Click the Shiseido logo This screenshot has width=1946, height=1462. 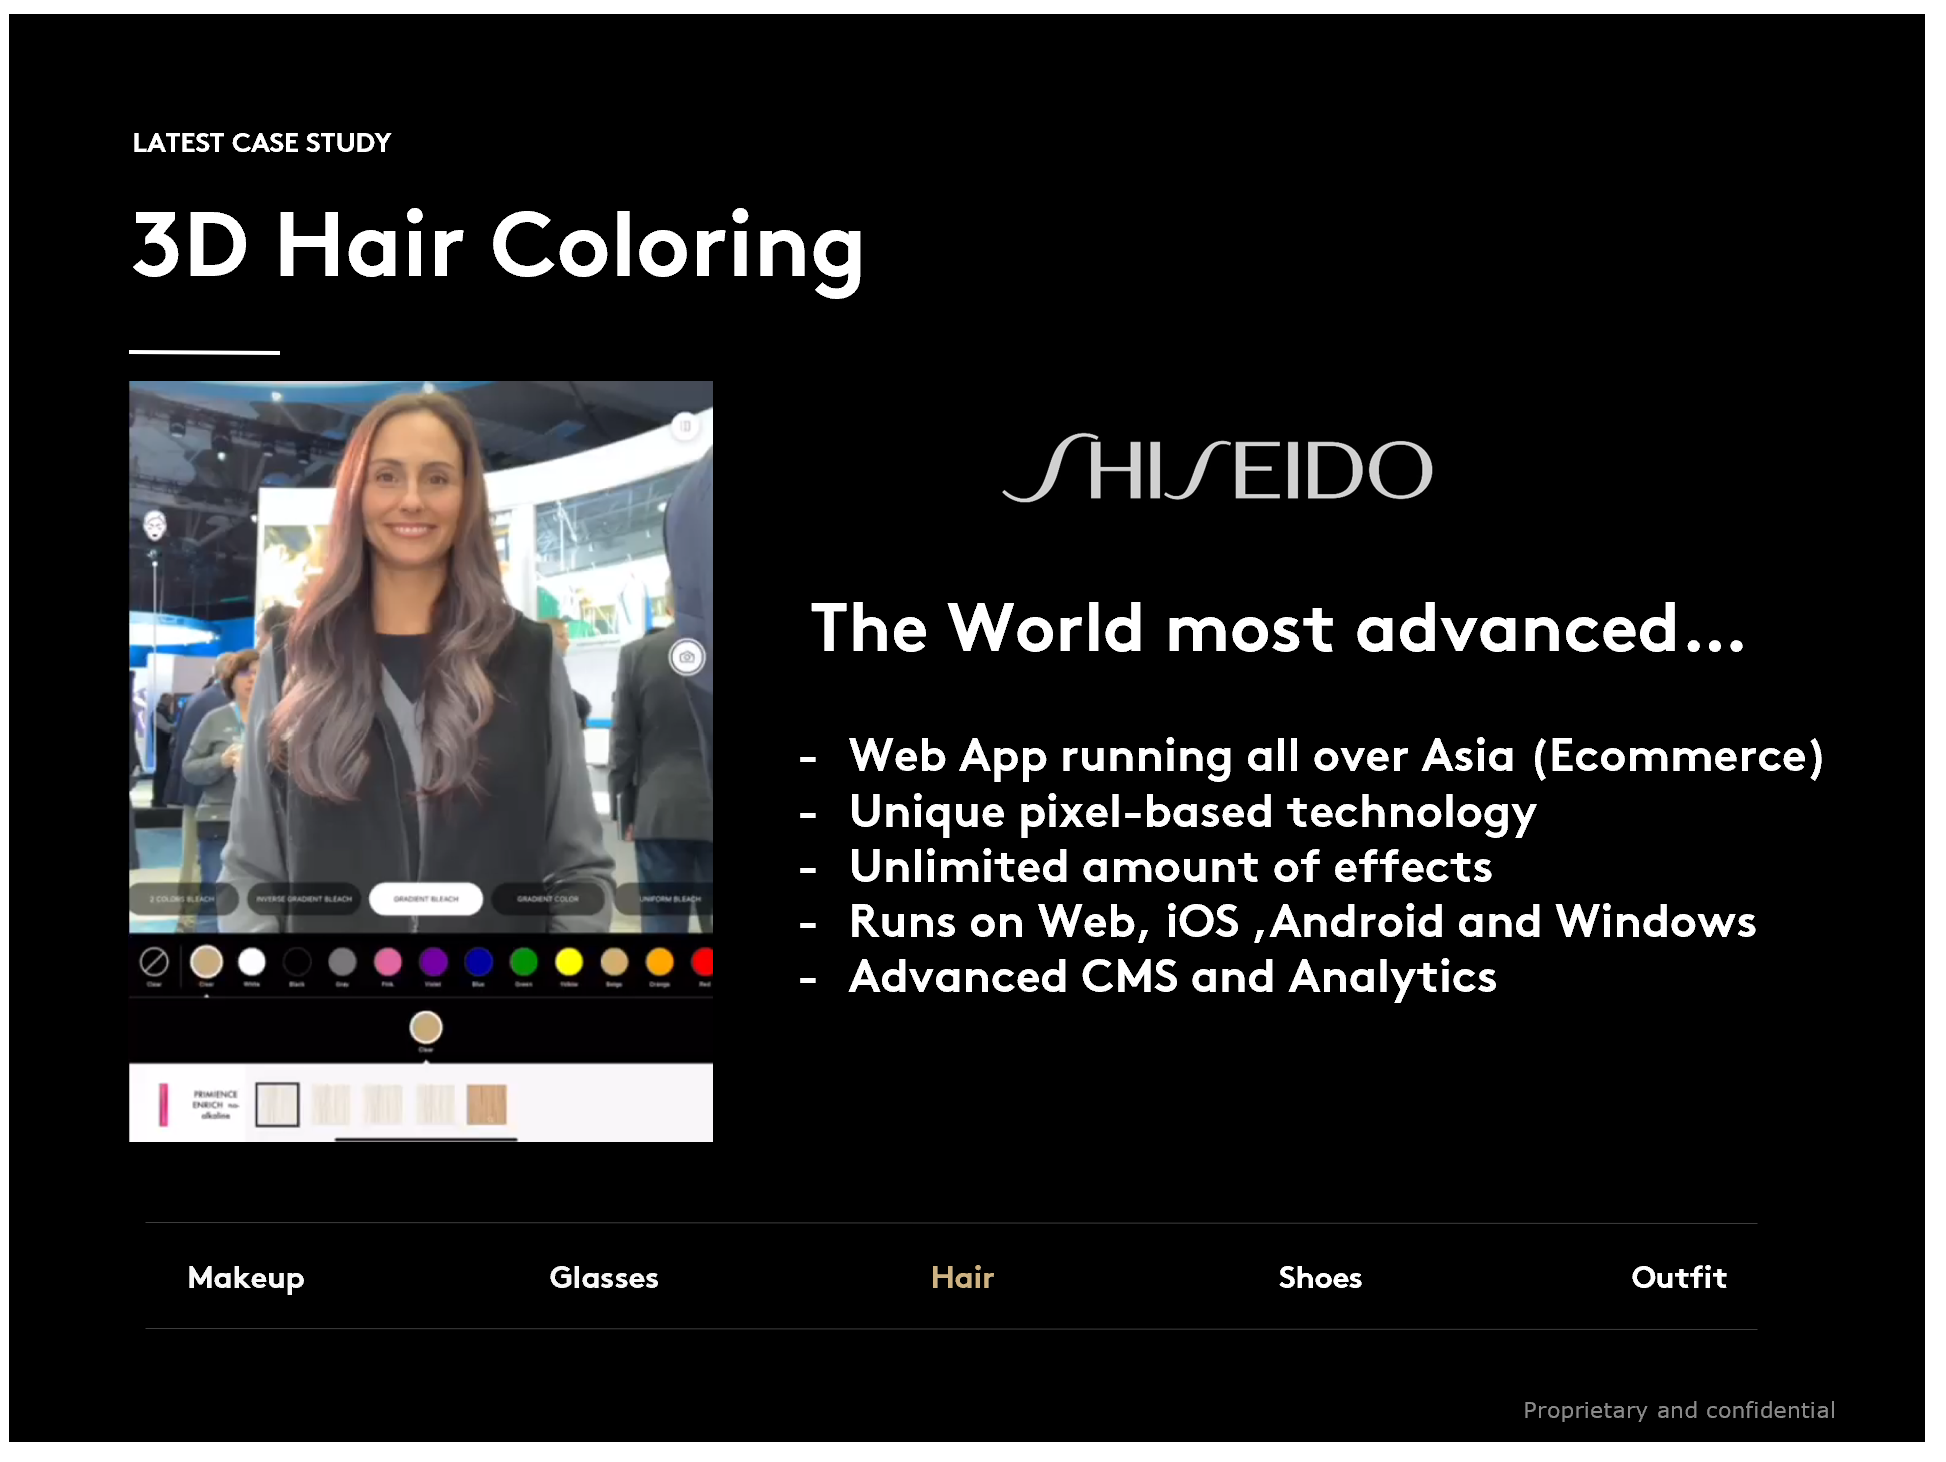tap(1217, 469)
